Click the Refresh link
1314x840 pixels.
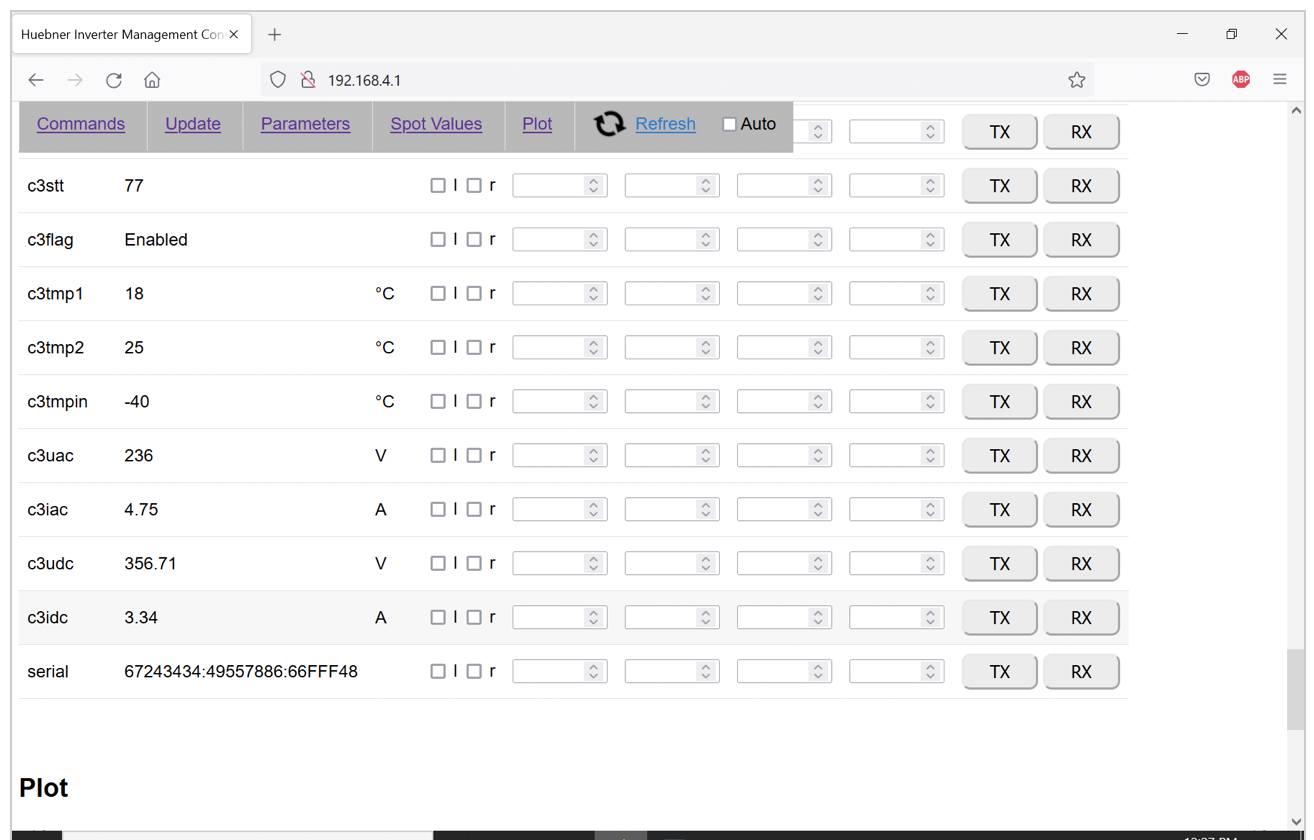pyautogui.click(x=665, y=124)
